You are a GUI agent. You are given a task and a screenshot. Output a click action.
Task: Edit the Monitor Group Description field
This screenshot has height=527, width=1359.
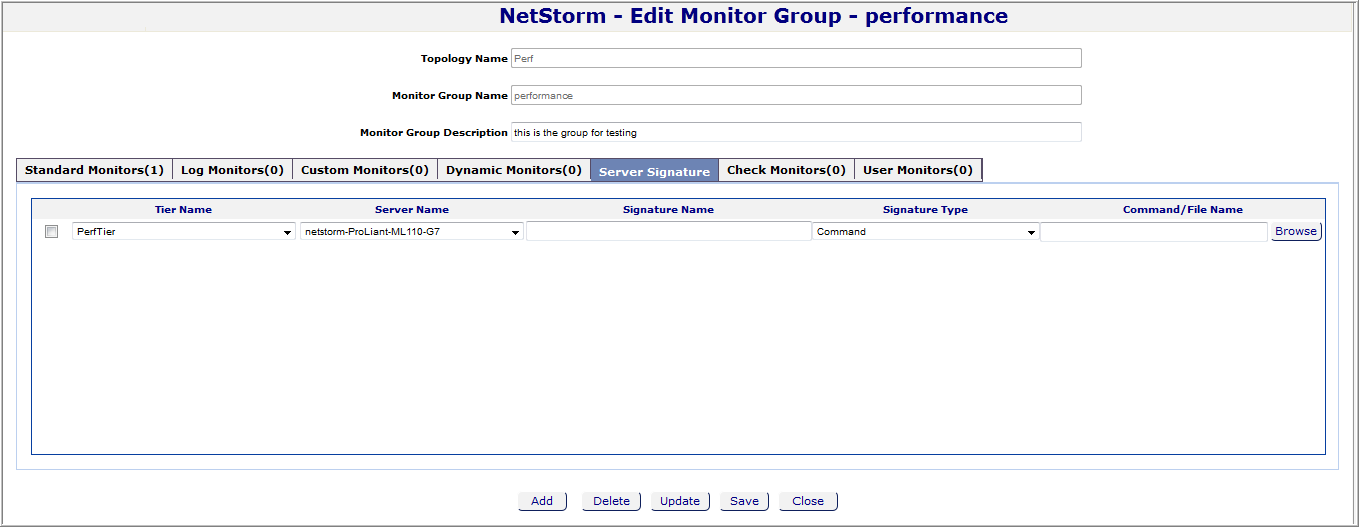point(796,132)
